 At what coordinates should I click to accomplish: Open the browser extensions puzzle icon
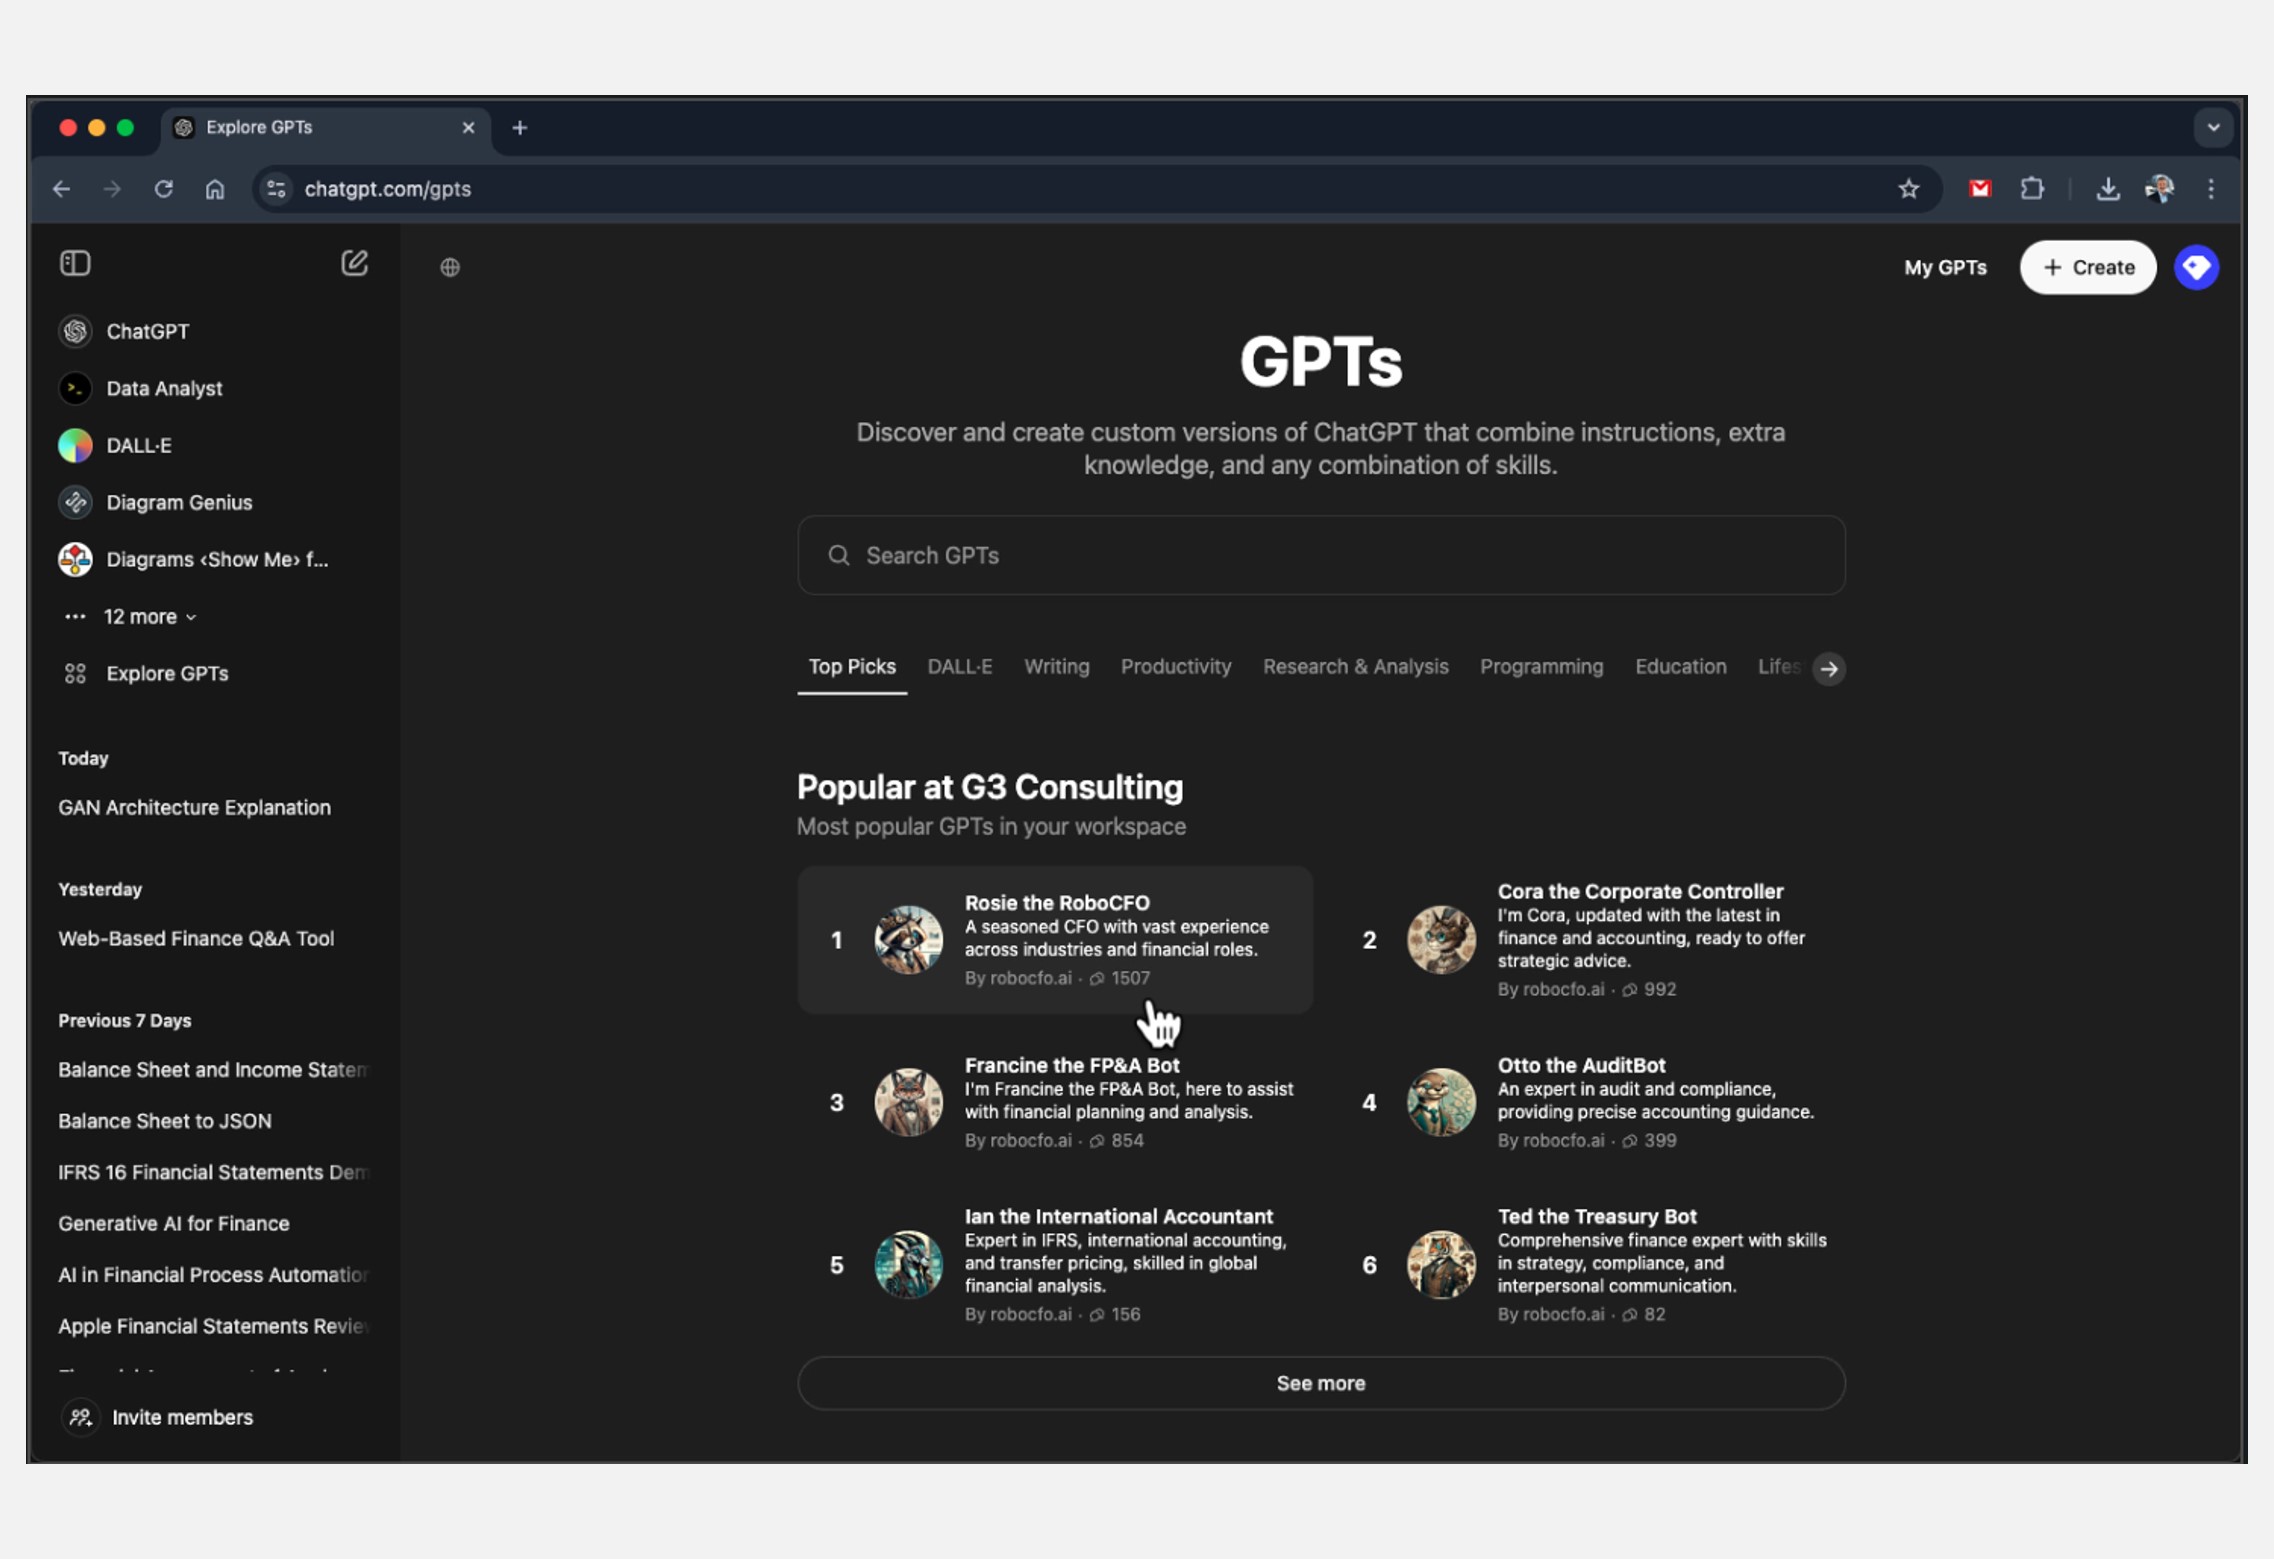tap(2032, 188)
